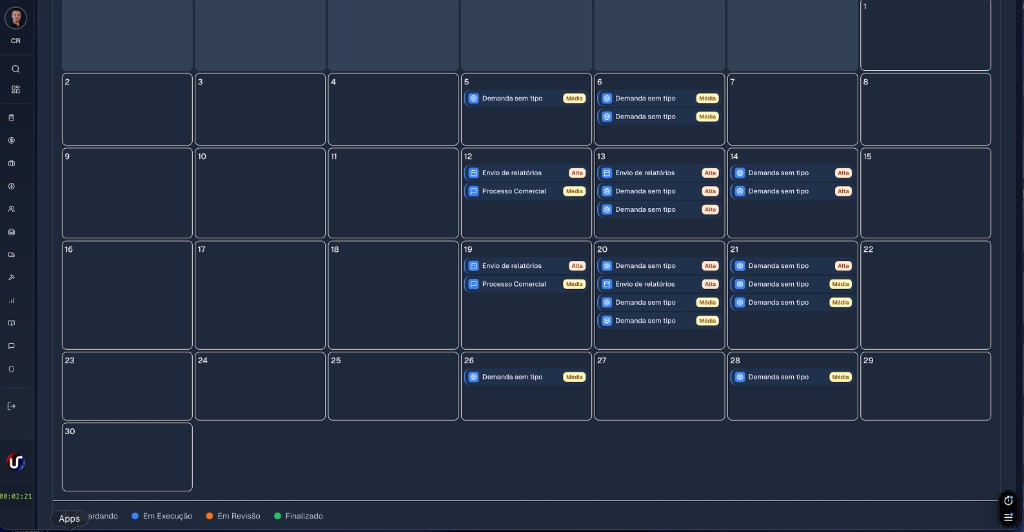The width and height of the screenshot is (1024, 532).
Task: Open Envio de relatórios task on day 13
Action: point(660,173)
